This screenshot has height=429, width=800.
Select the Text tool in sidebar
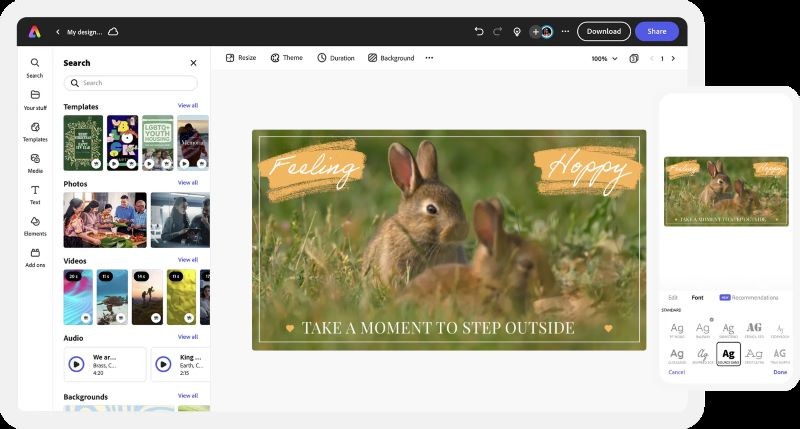click(35, 195)
